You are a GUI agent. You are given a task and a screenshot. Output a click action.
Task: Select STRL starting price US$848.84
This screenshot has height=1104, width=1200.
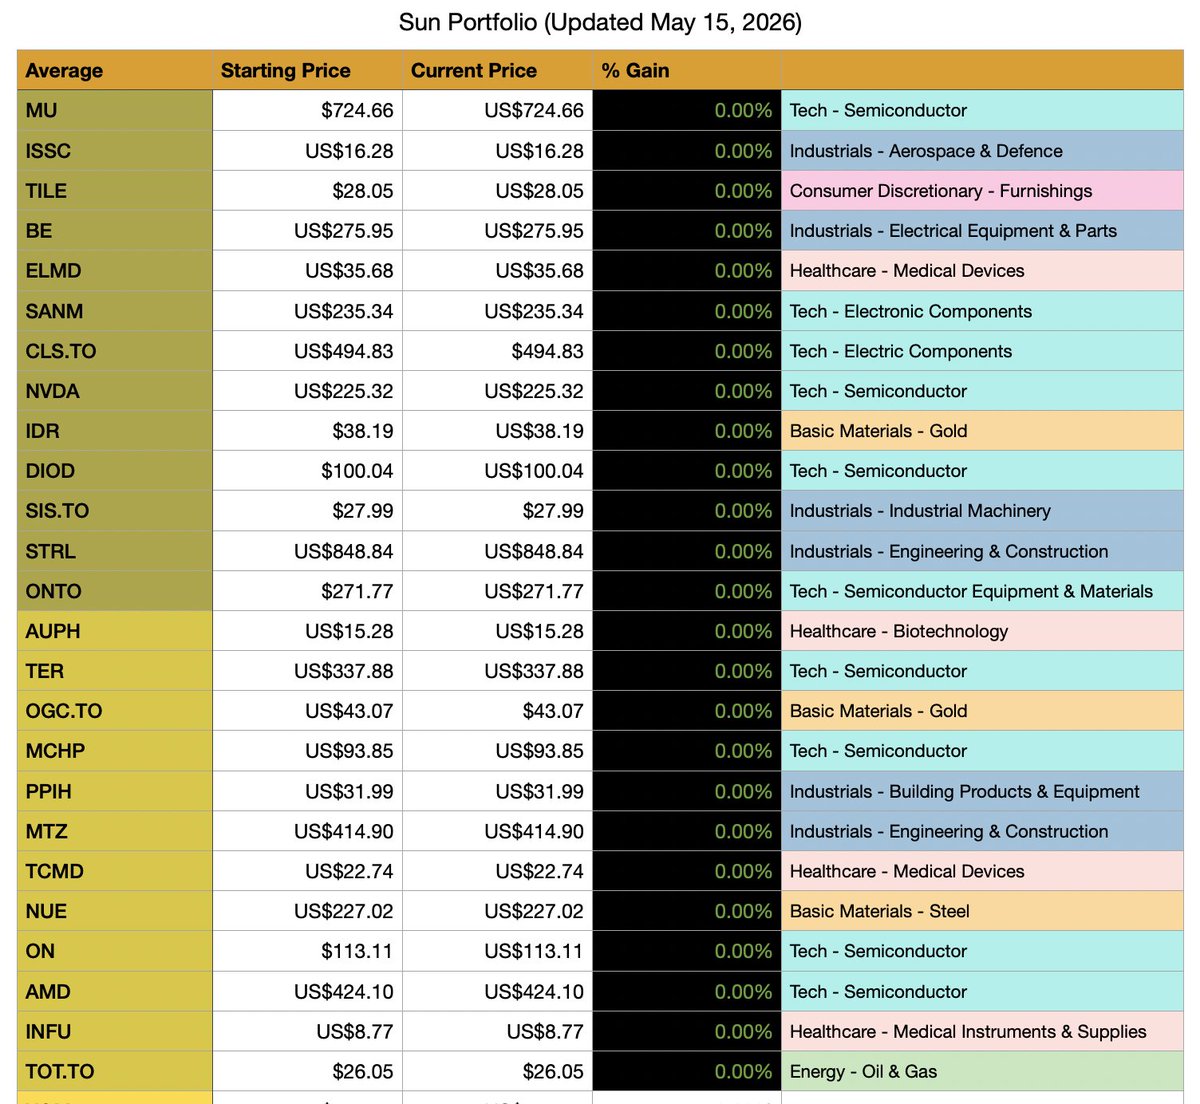coord(307,551)
